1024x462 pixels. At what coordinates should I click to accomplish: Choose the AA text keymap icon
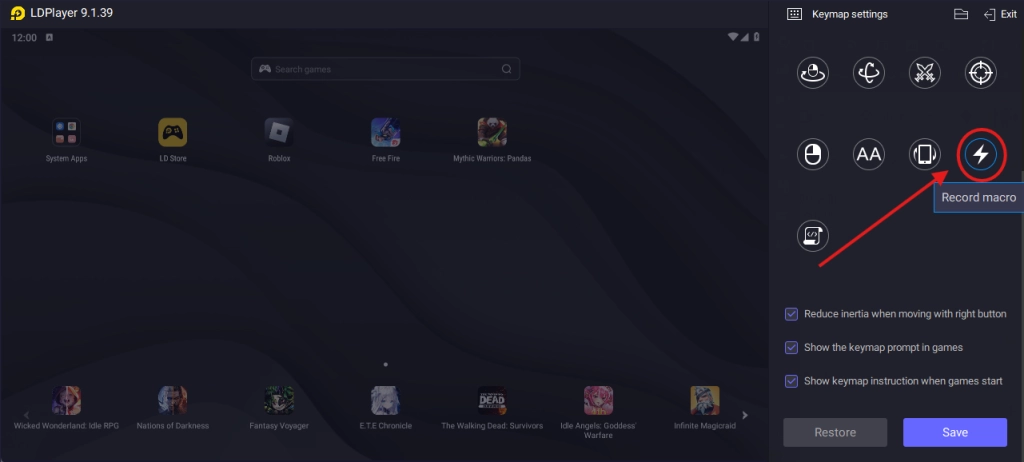click(868, 155)
